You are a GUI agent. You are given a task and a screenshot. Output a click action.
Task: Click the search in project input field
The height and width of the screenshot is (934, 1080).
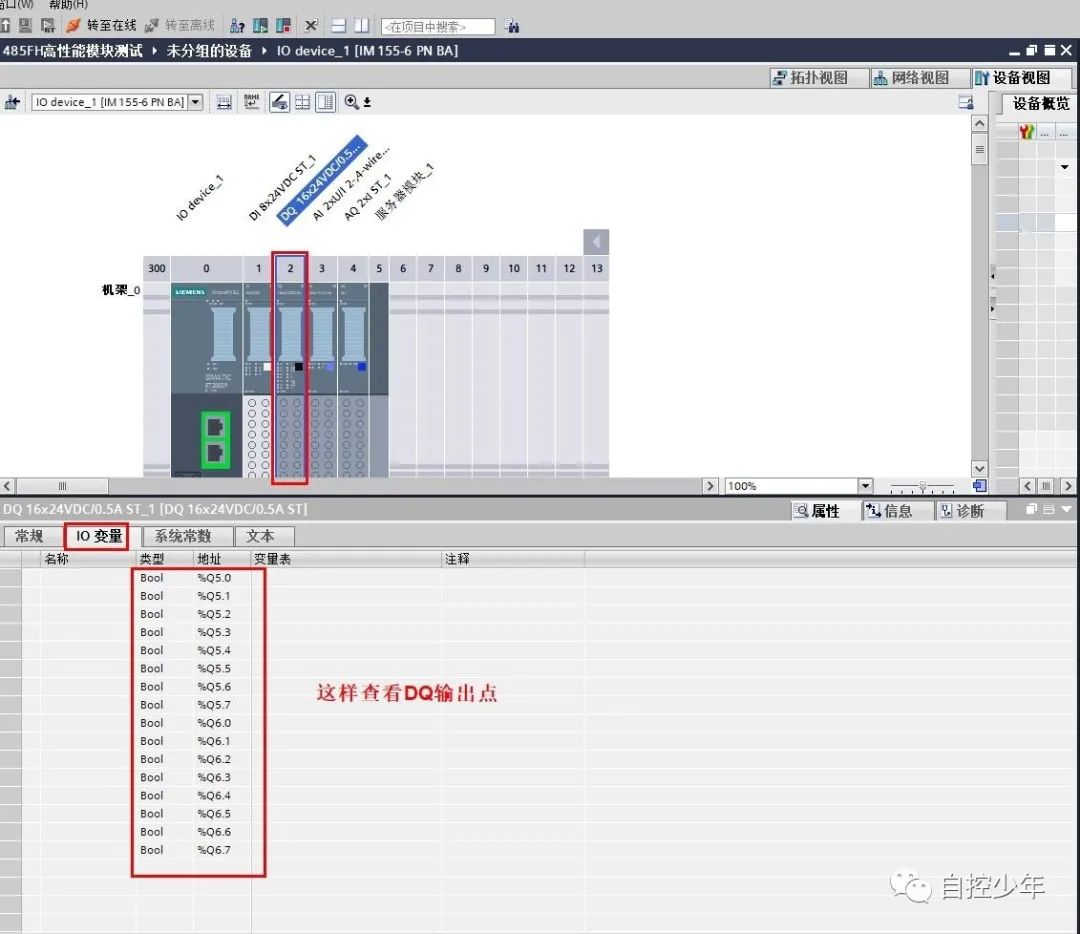pyautogui.click(x=437, y=27)
